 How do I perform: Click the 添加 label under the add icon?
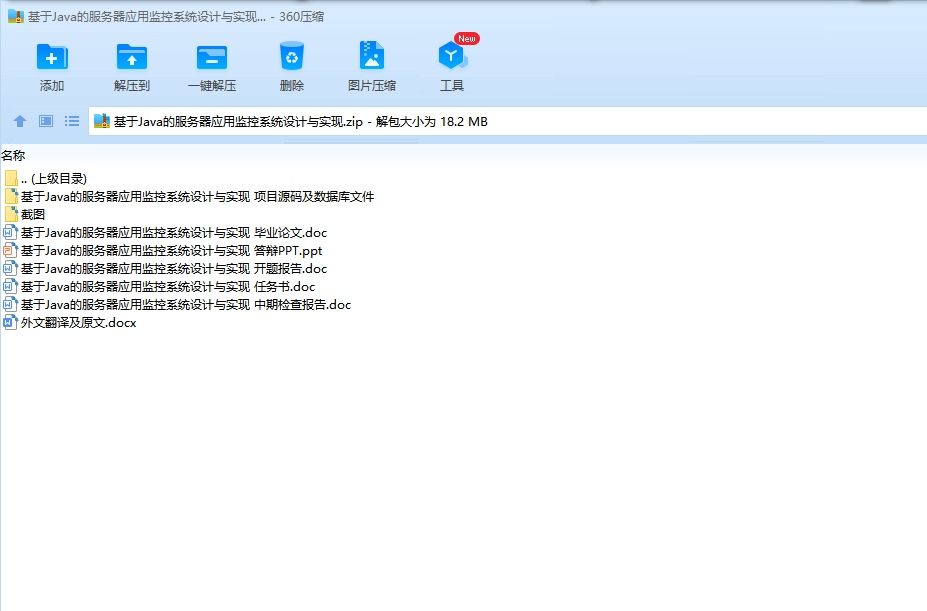(x=52, y=86)
